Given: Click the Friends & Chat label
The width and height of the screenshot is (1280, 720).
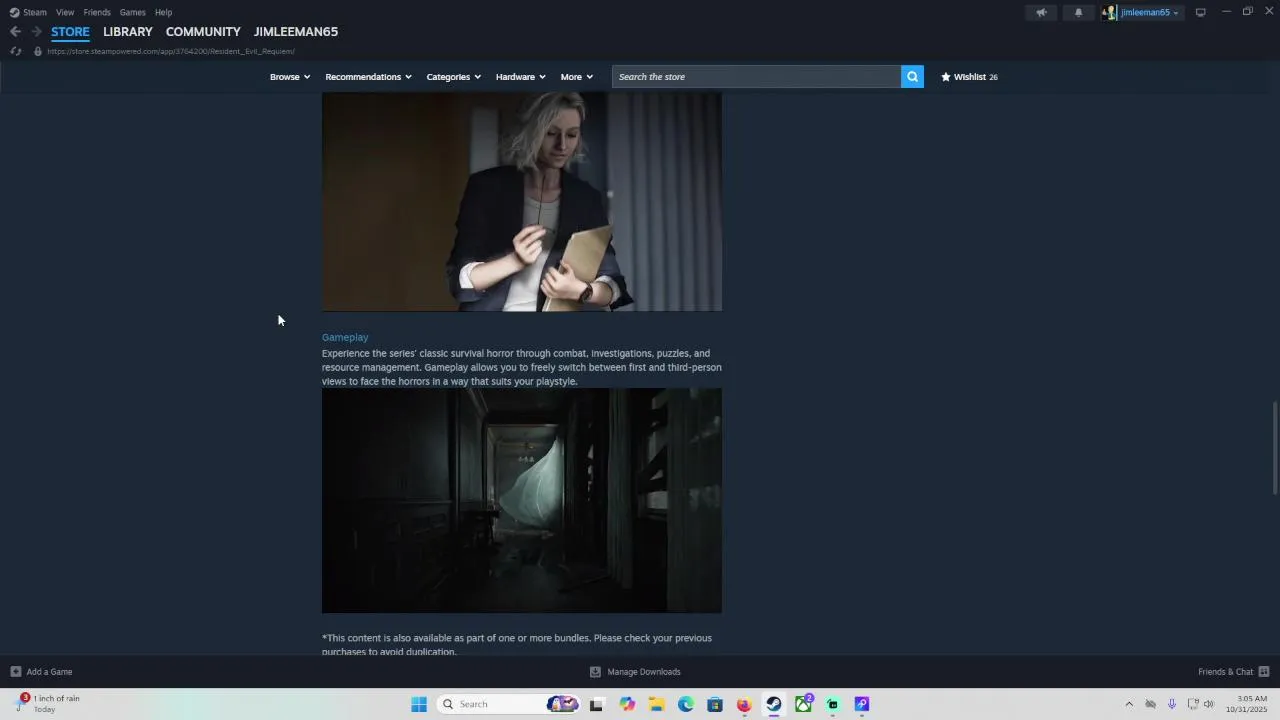Looking at the screenshot, I should (1225, 672).
